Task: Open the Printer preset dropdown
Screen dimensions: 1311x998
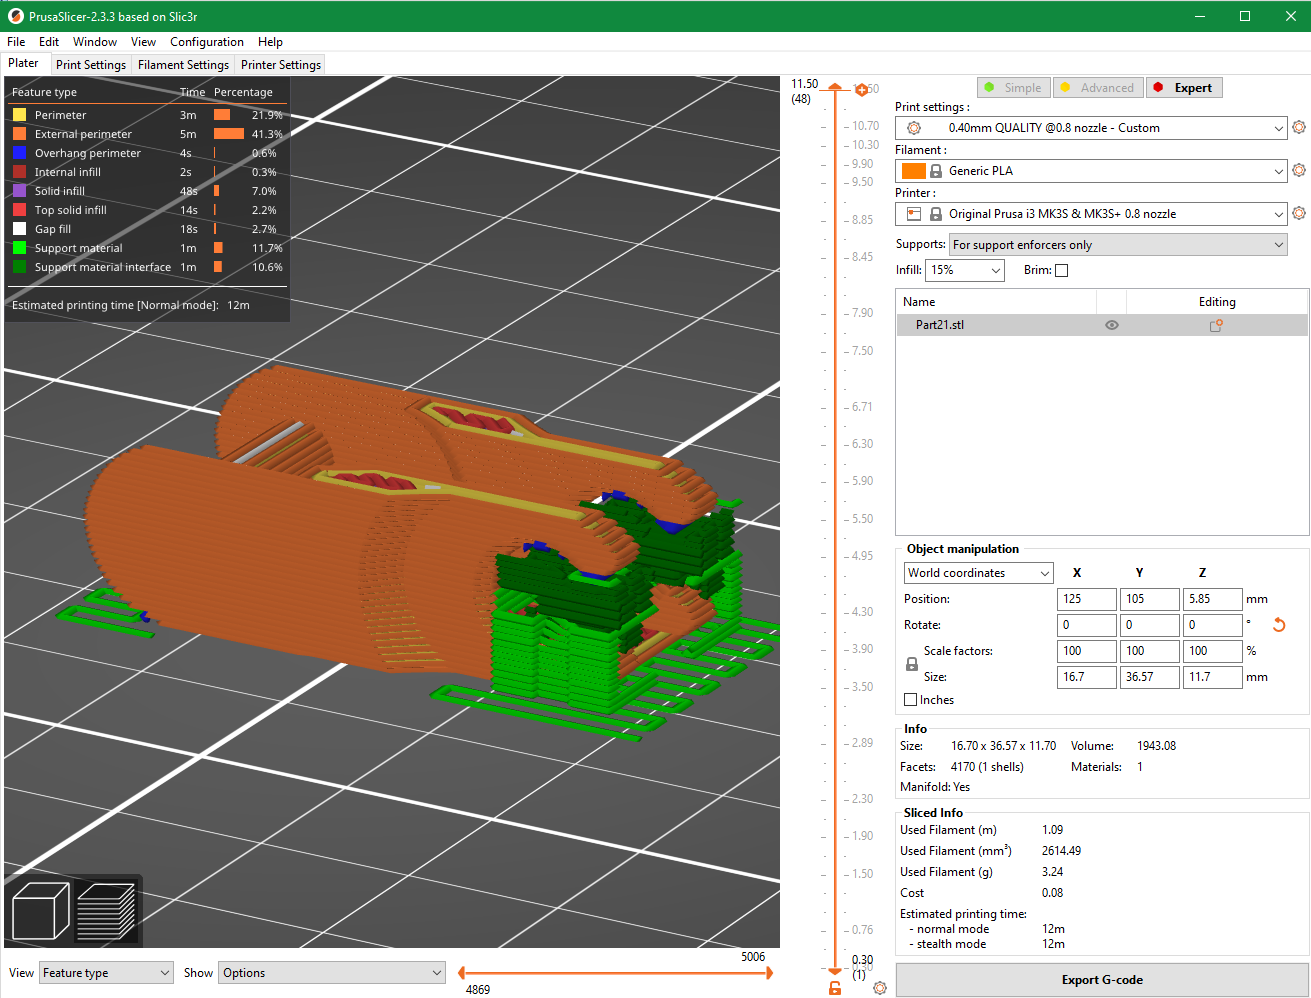Action: click(x=1091, y=214)
